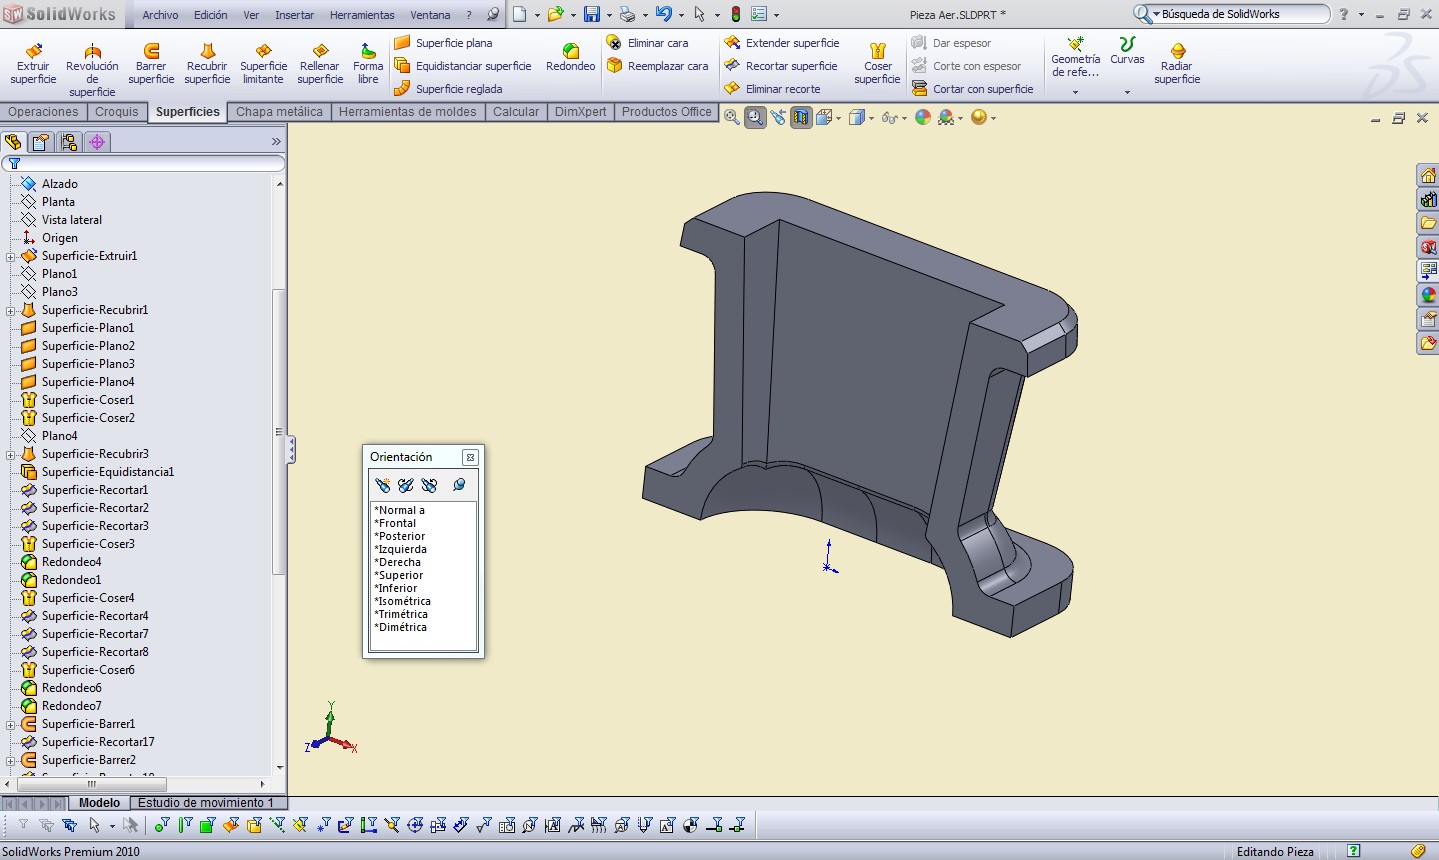Select *Frontal view in Orientación list
This screenshot has width=1439, height=860.
point(396,523)
